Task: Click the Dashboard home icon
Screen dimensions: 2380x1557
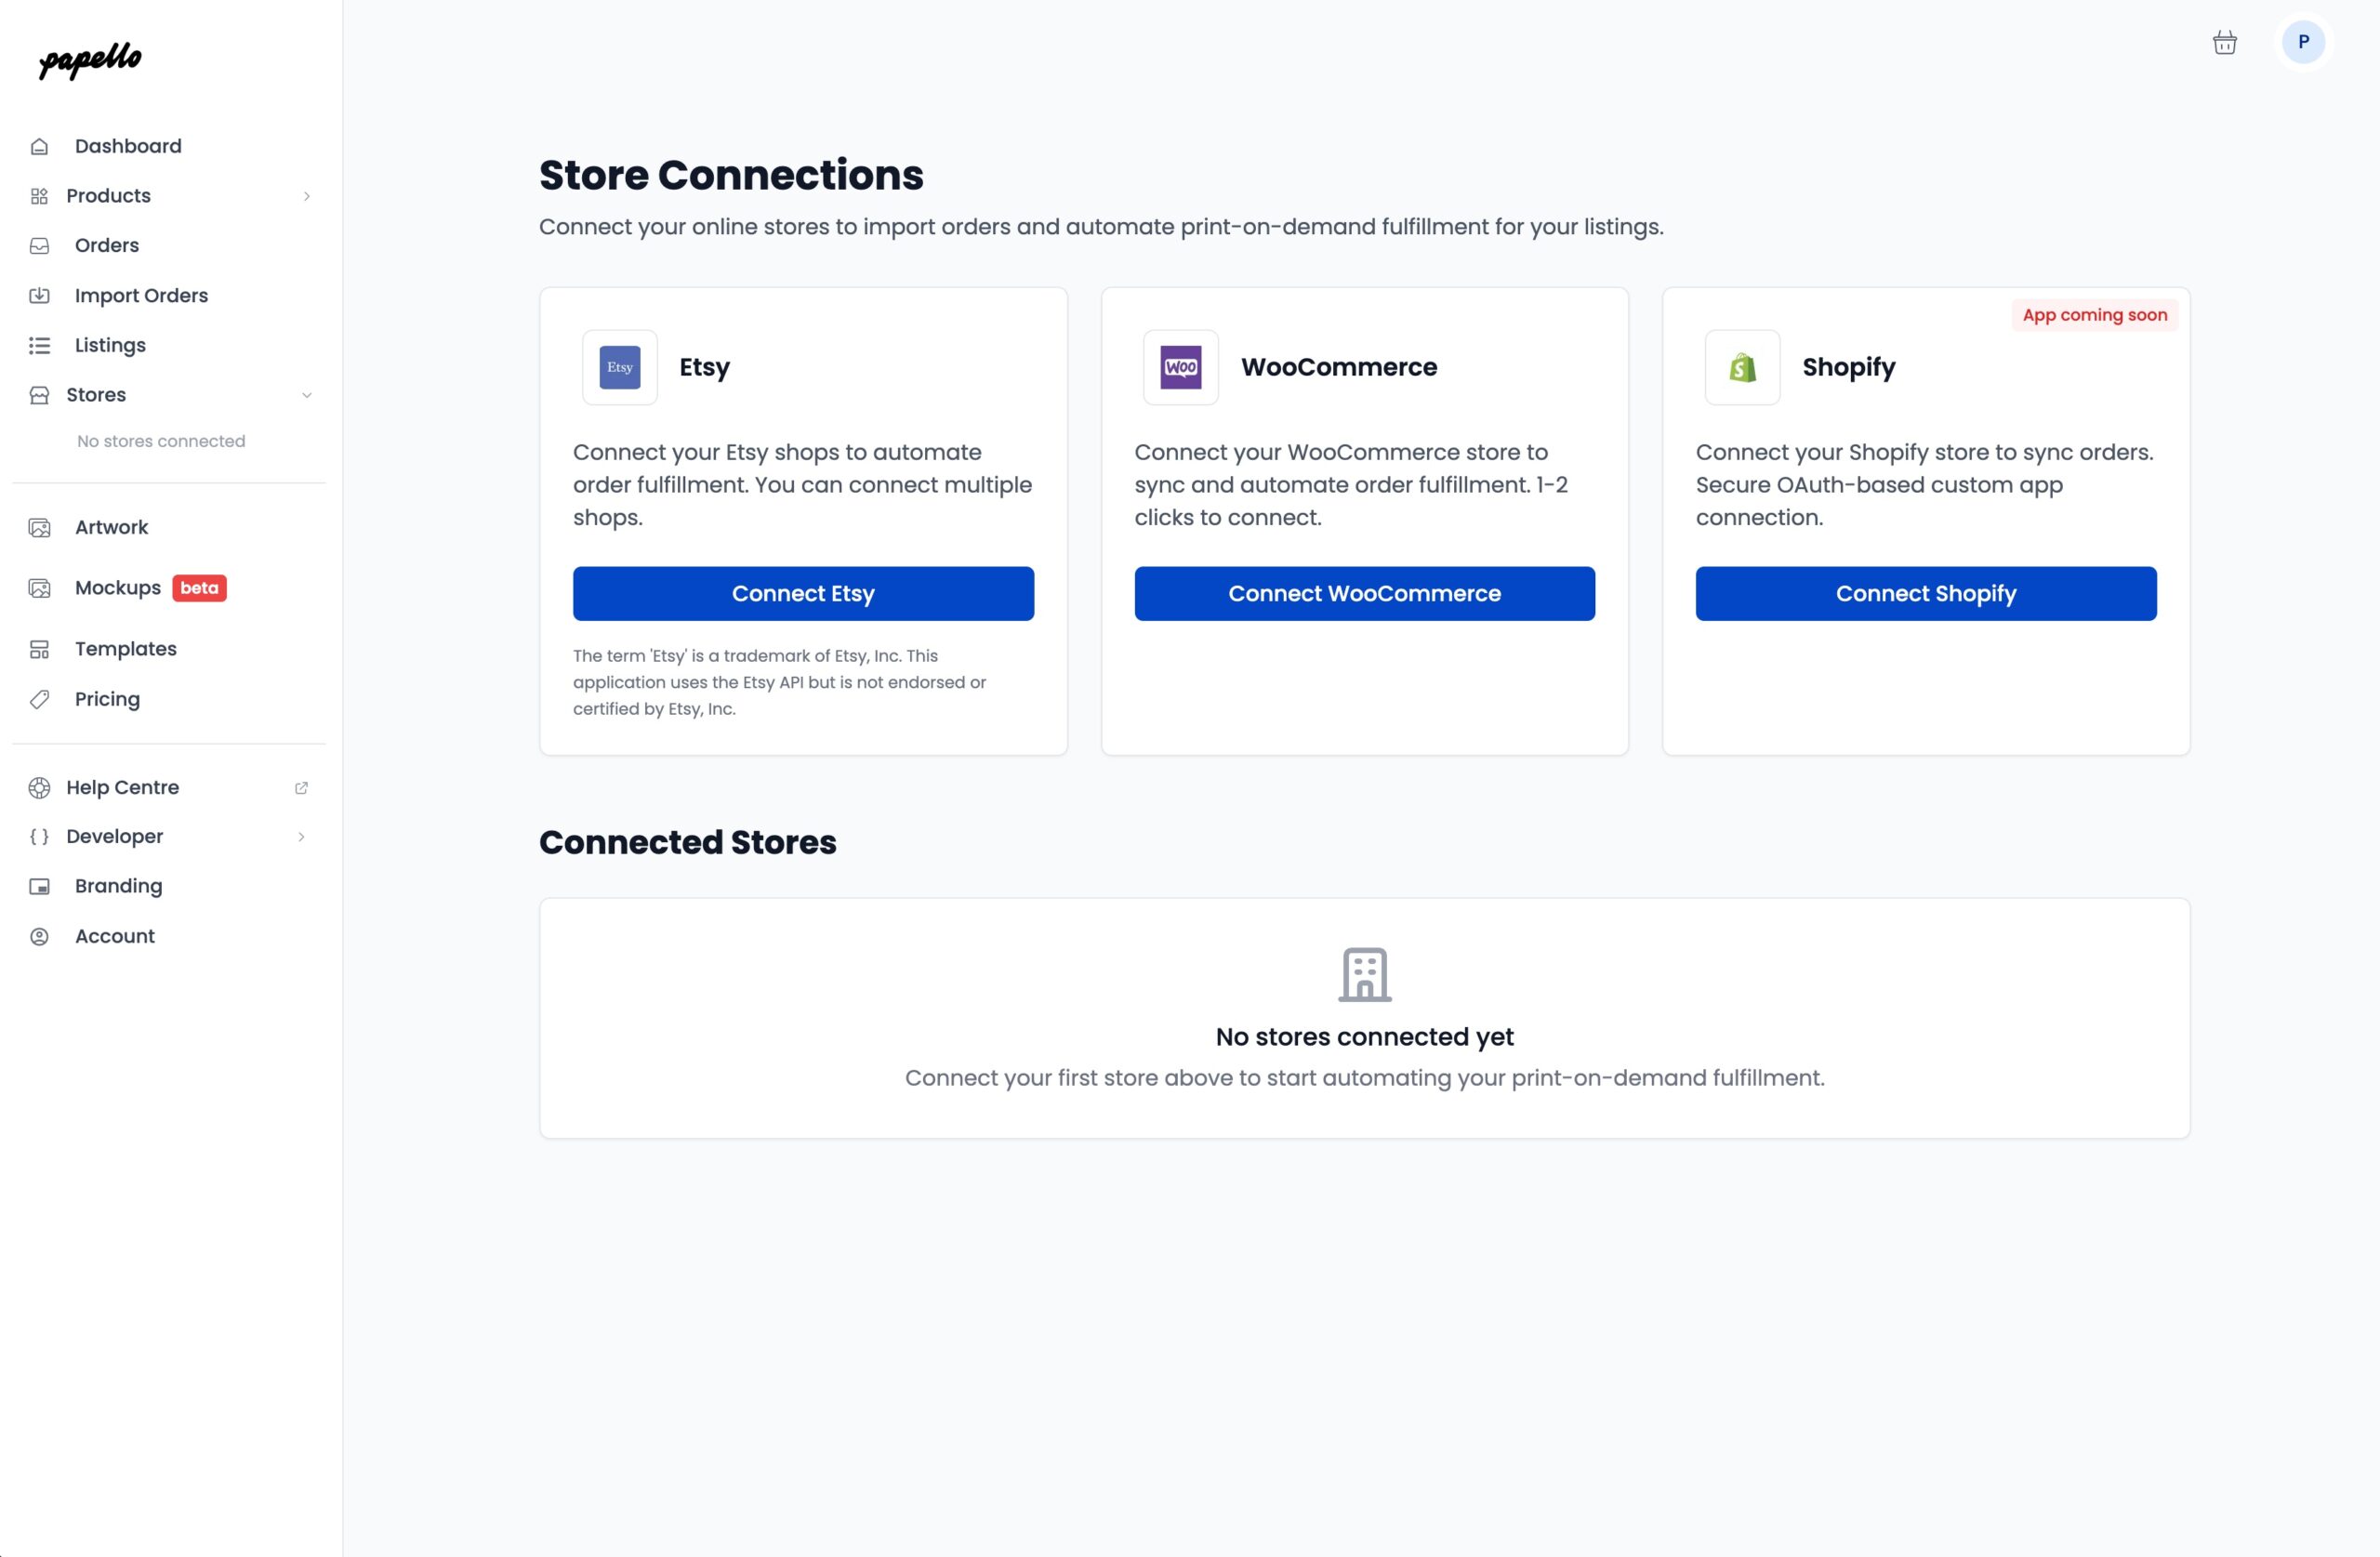Action: [x=39, y=147]
